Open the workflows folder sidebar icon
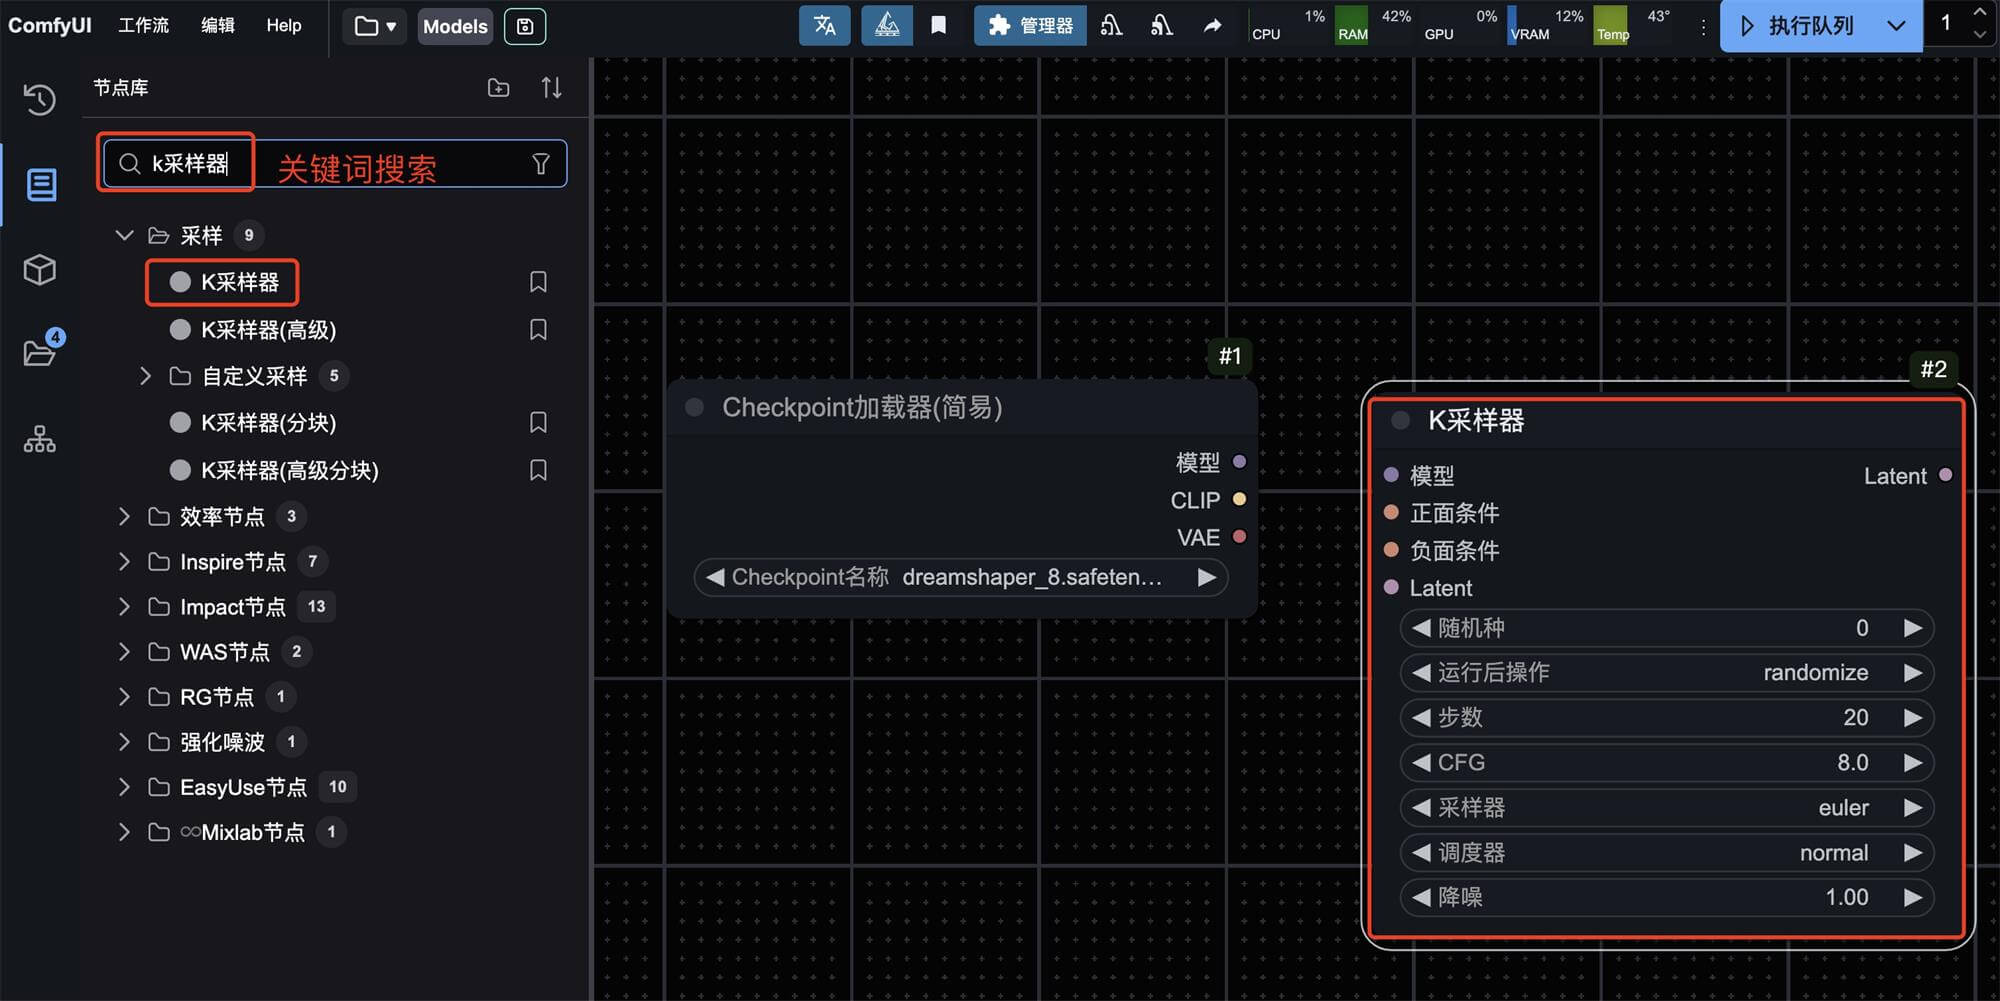This screenshot has width=2000, height=1001. click(x=40, y=352)
